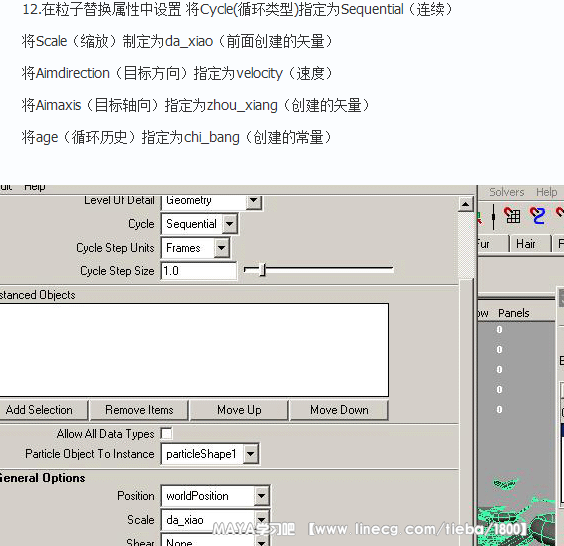The width and height of the screenshot is (564, 546).
Task: Open the Help menu in the Maya window
Action: pyautogui.click(x=546, y=192)
